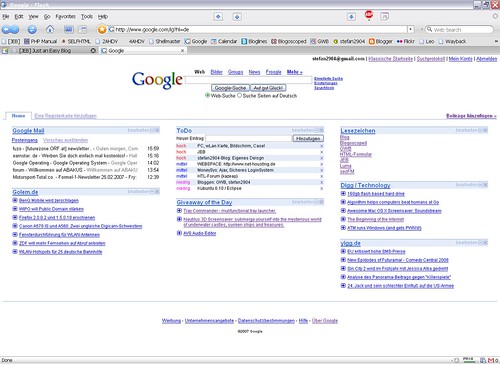
Task: Open the address bar history dropdown
Action: 411,30
